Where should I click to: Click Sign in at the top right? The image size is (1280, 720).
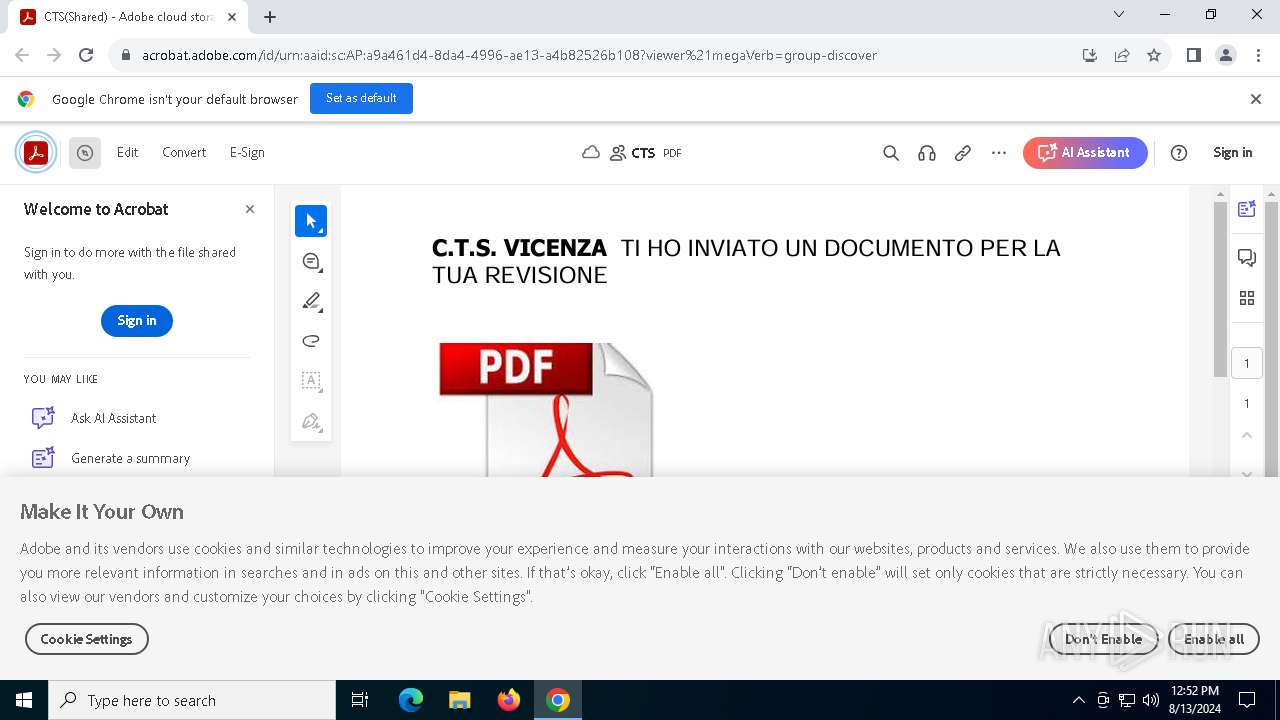click(1232, 153)
